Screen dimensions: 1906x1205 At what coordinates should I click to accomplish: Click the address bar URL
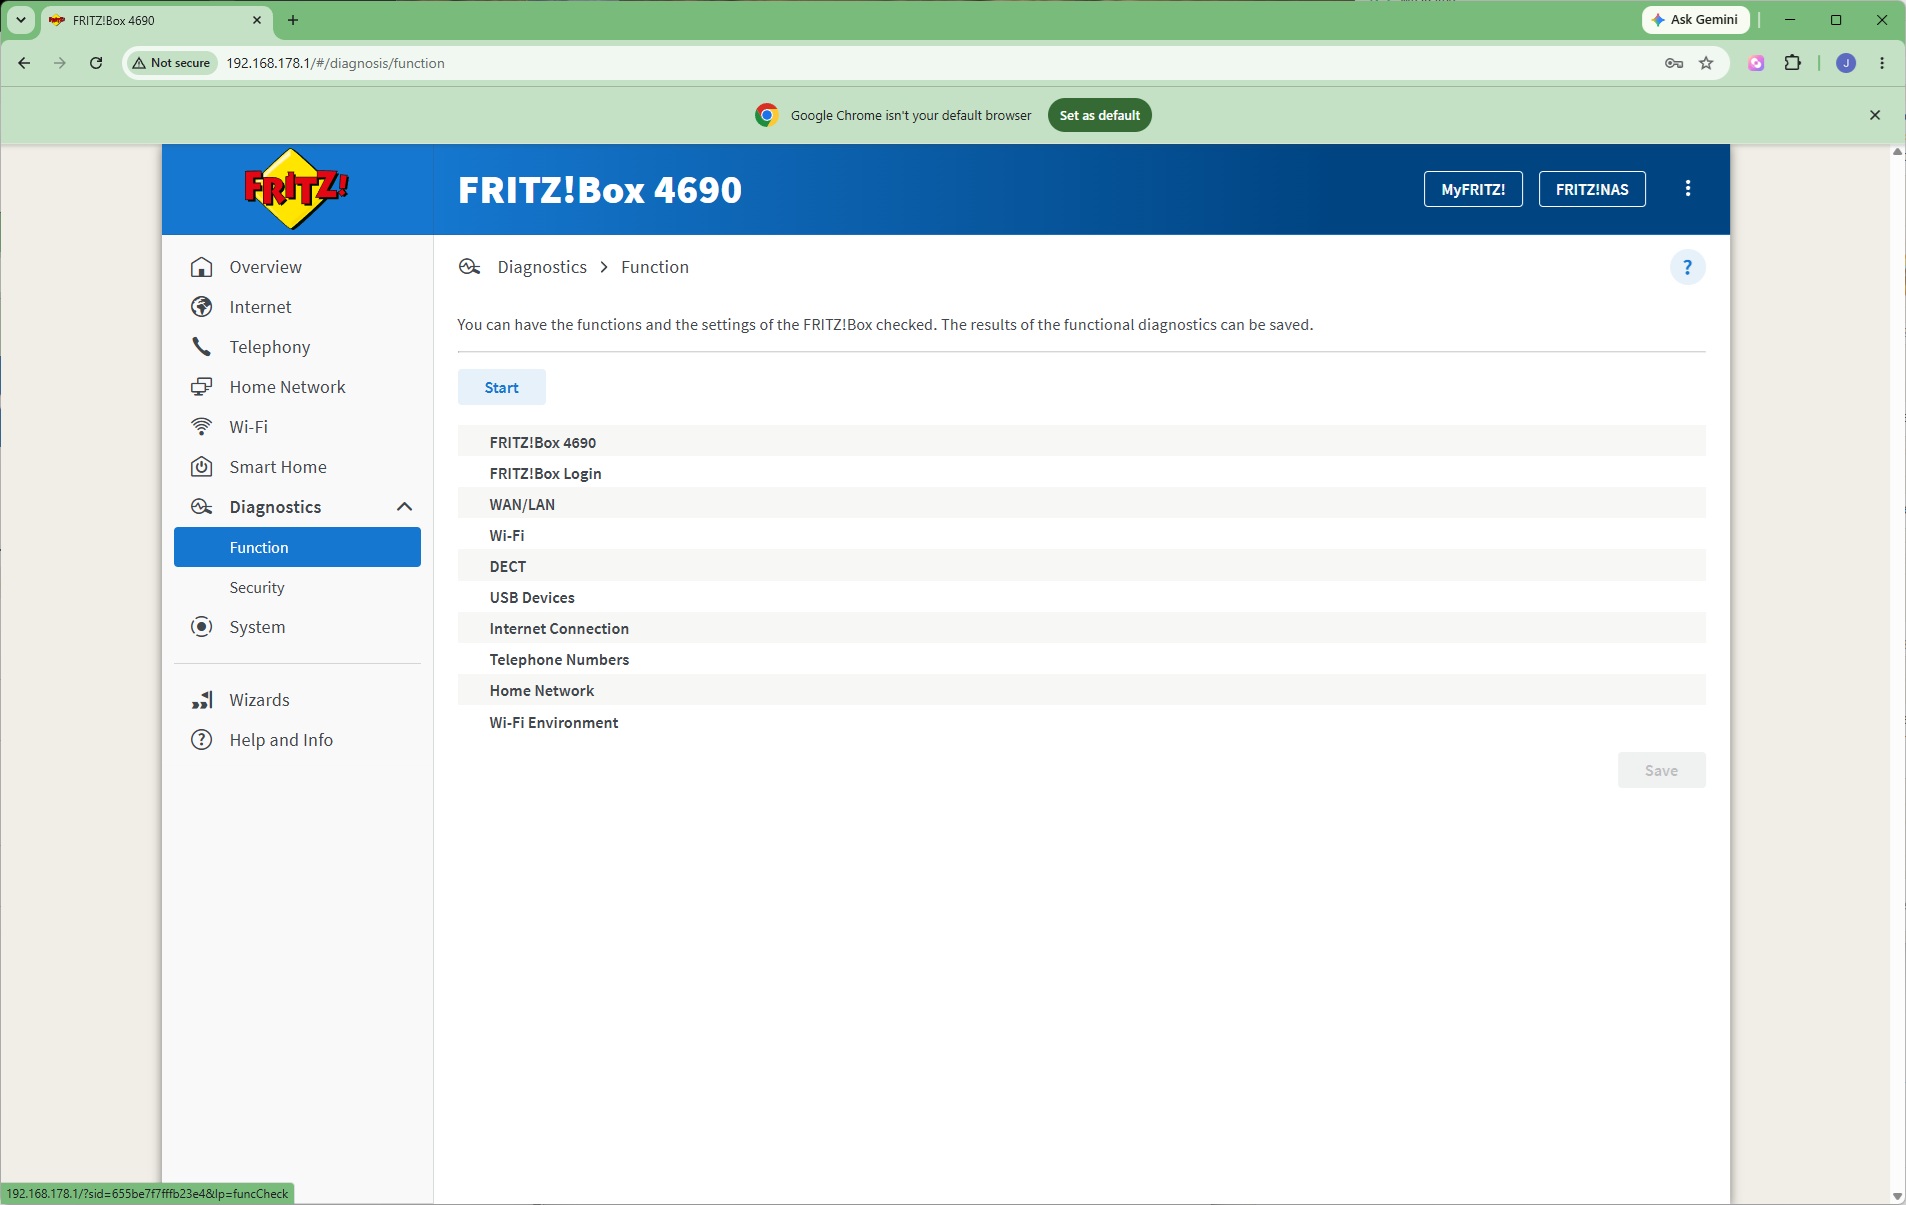click(335, 63)
